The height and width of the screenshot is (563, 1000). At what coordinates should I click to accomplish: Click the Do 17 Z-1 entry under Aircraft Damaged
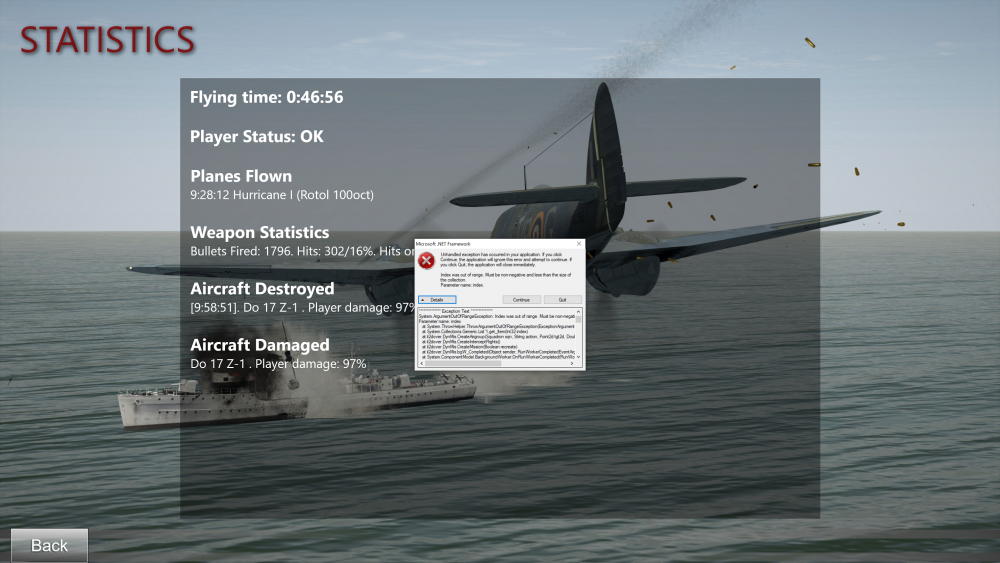278,364
